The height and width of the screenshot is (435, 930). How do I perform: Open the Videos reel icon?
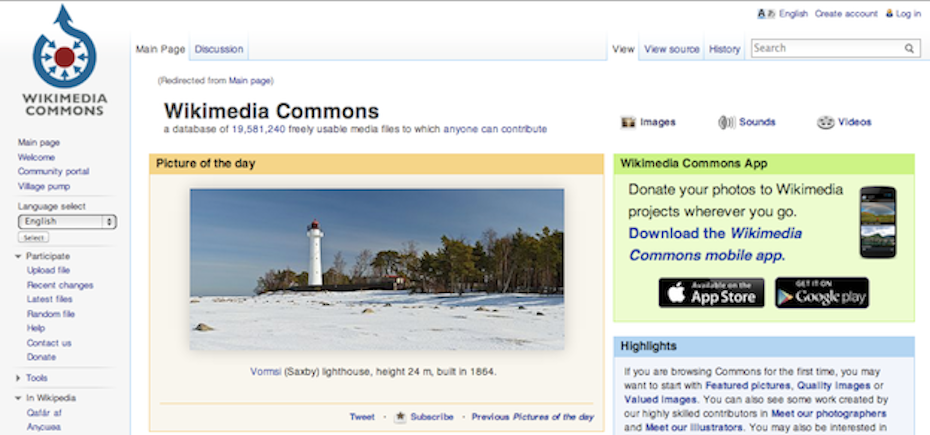click(x=826, y=122)
